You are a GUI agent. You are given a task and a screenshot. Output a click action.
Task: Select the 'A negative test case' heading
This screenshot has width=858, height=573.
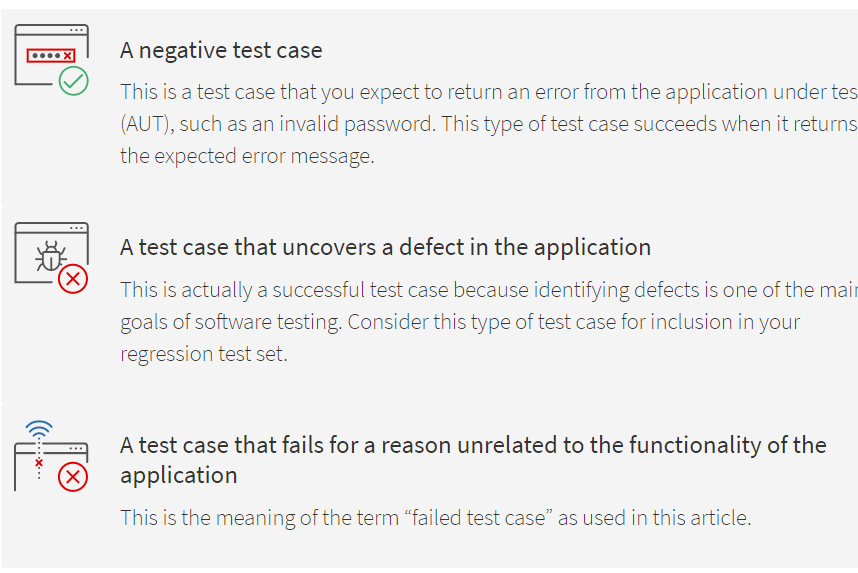pyautogui.click(x=221, y=50)
